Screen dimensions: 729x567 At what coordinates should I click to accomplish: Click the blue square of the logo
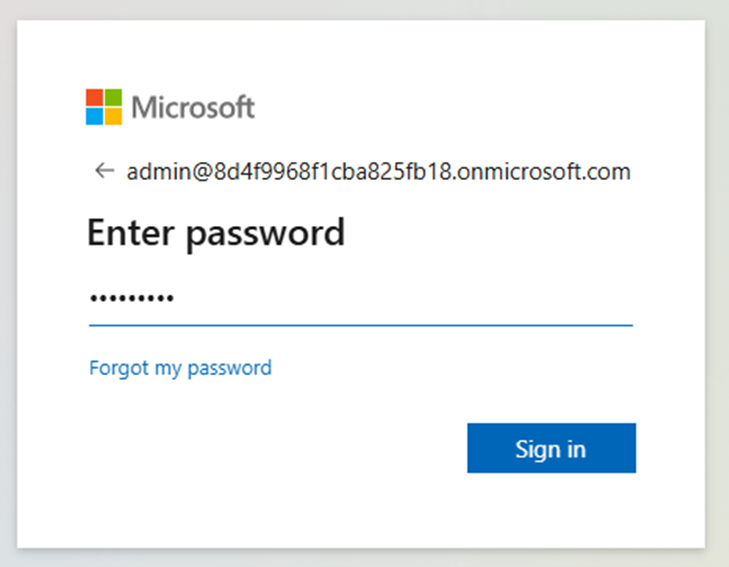(94, 117)
